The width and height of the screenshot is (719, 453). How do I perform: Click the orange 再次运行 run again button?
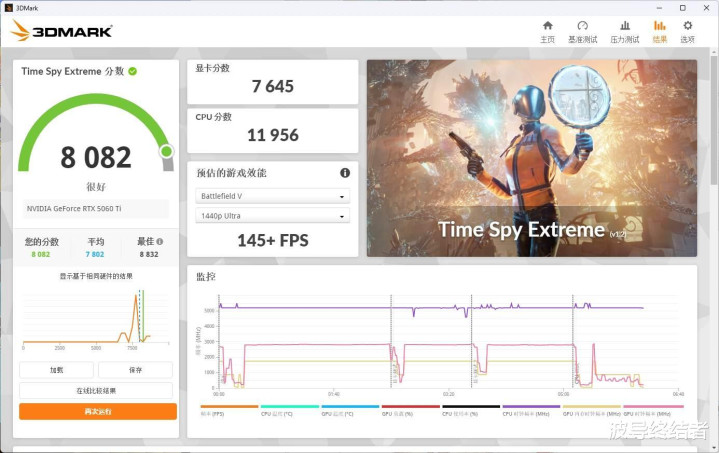(97, 411)
